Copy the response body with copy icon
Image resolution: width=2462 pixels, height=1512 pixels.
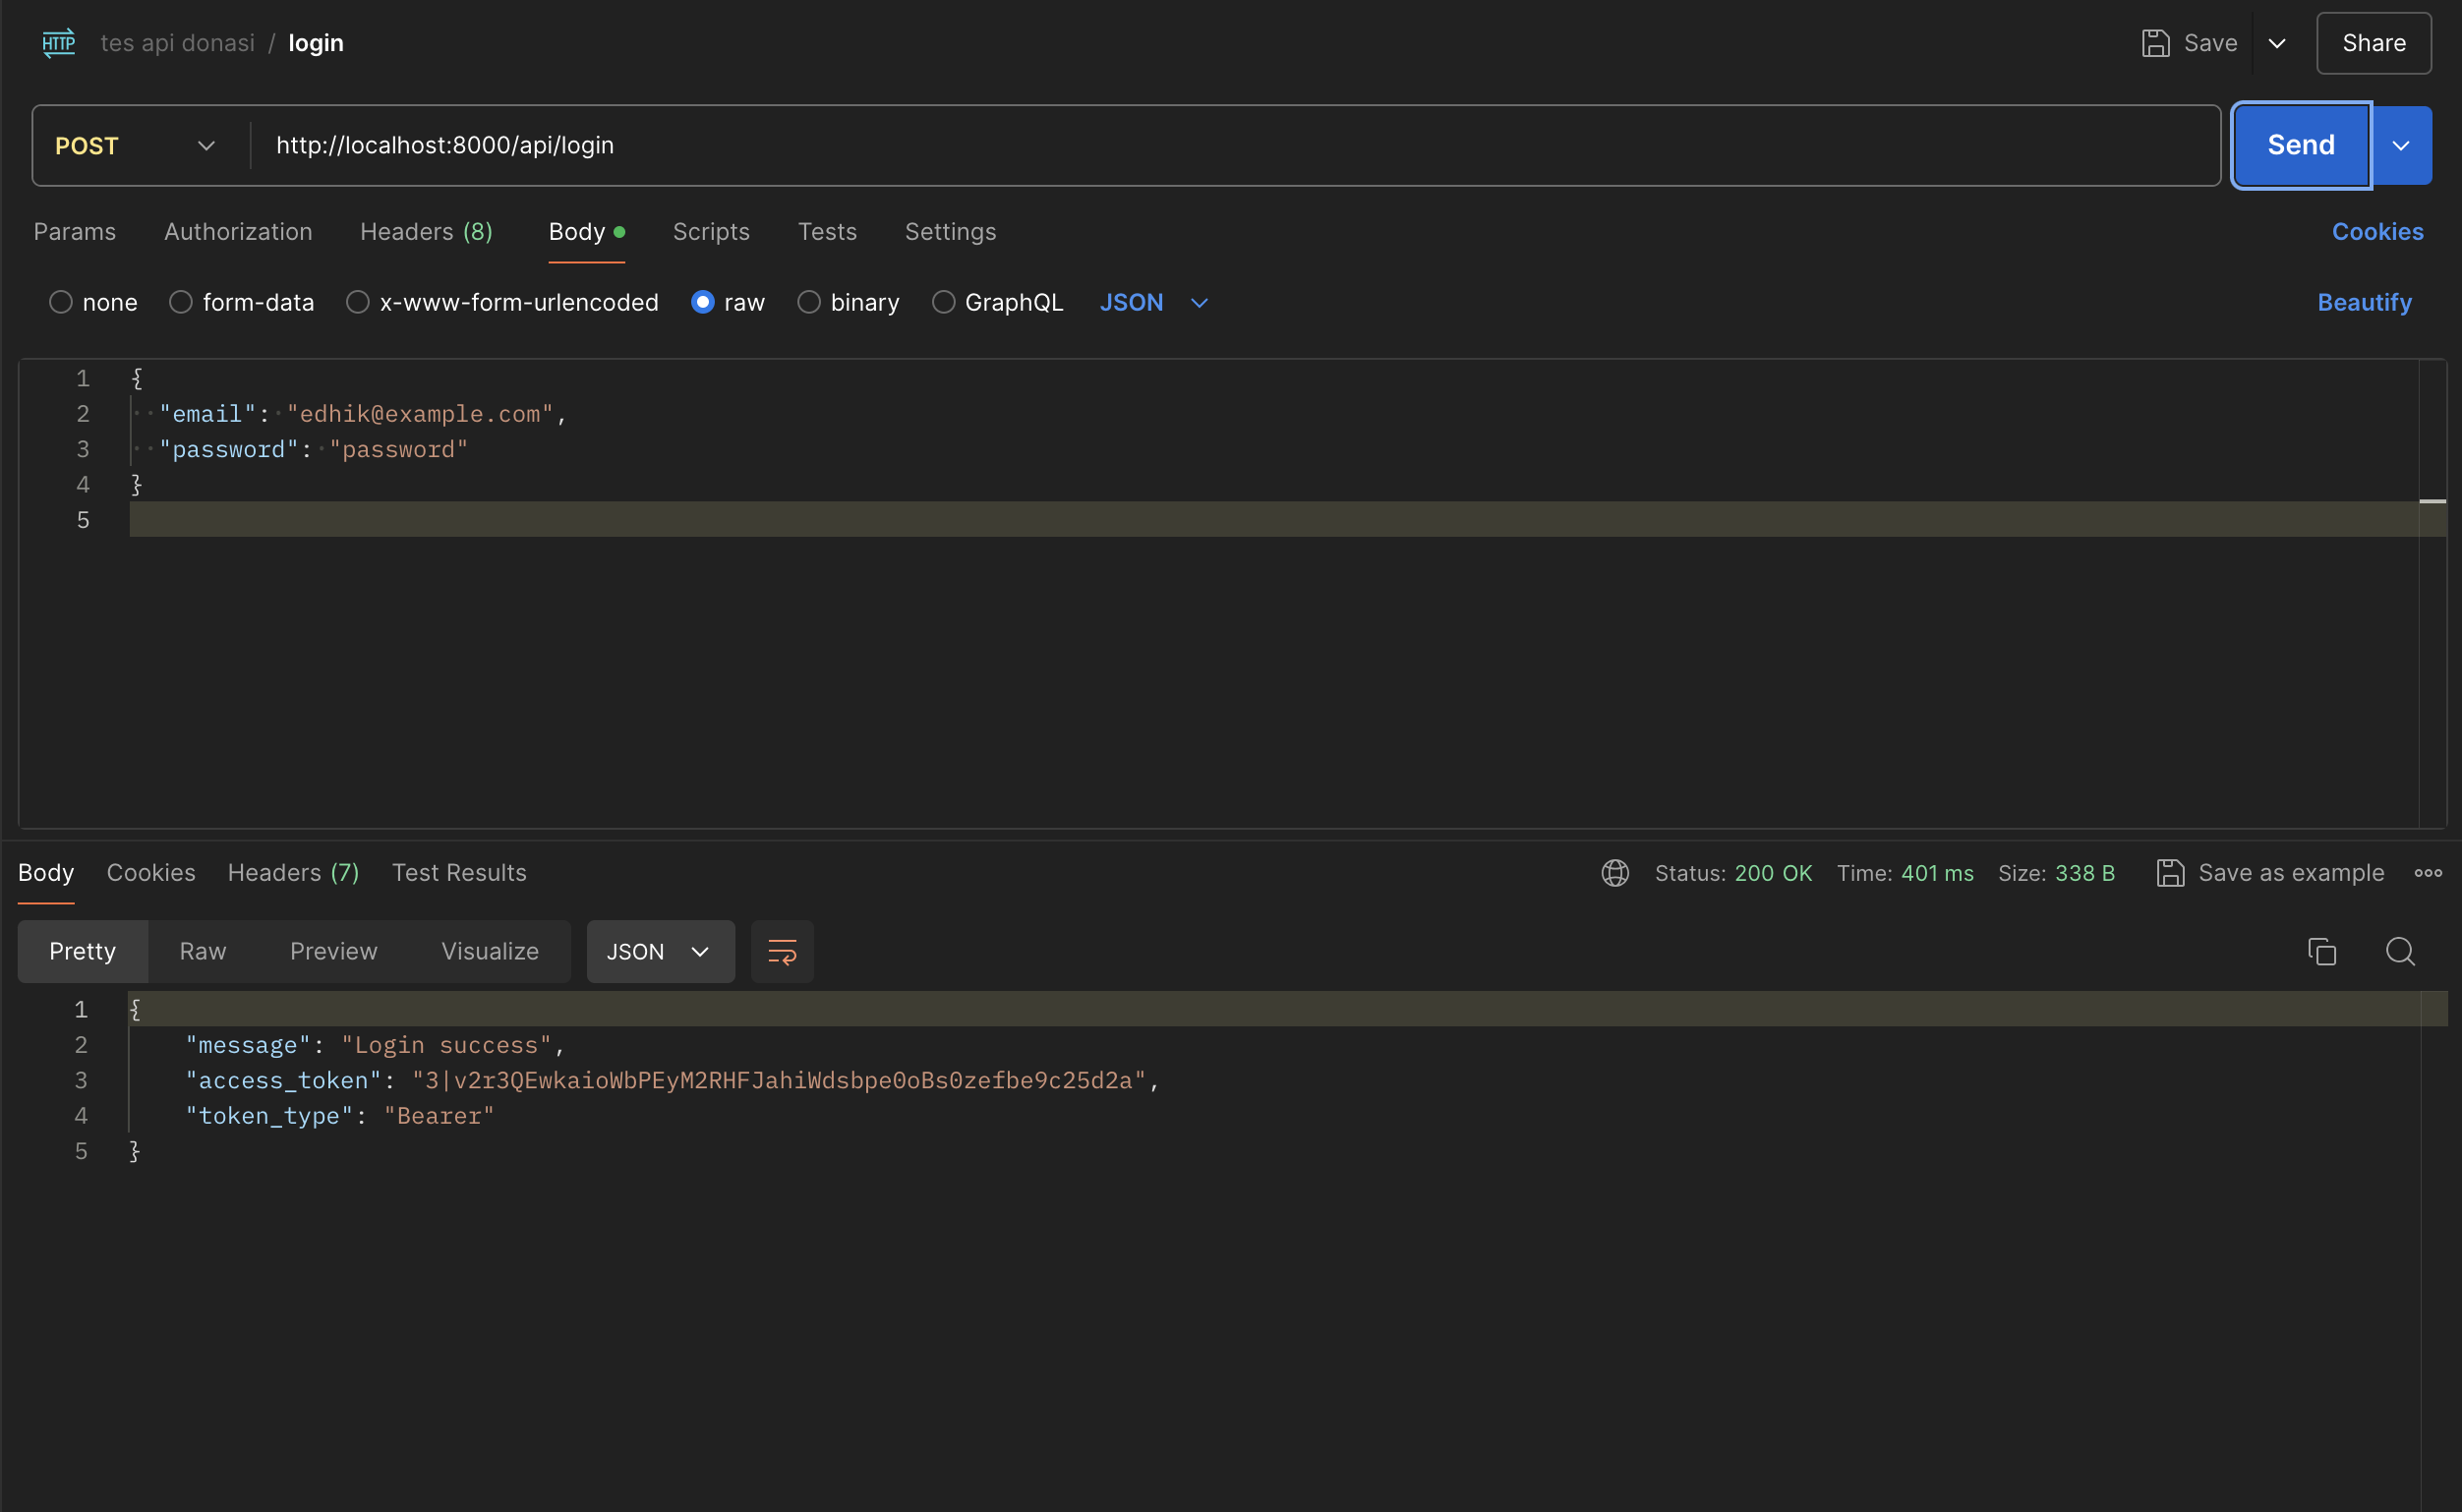pos(2322,951)
